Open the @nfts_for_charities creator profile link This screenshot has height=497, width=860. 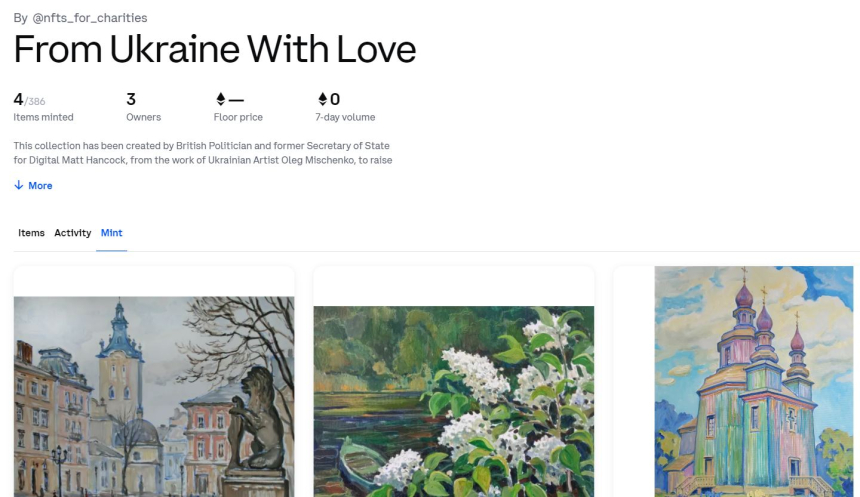coord(90,17)
